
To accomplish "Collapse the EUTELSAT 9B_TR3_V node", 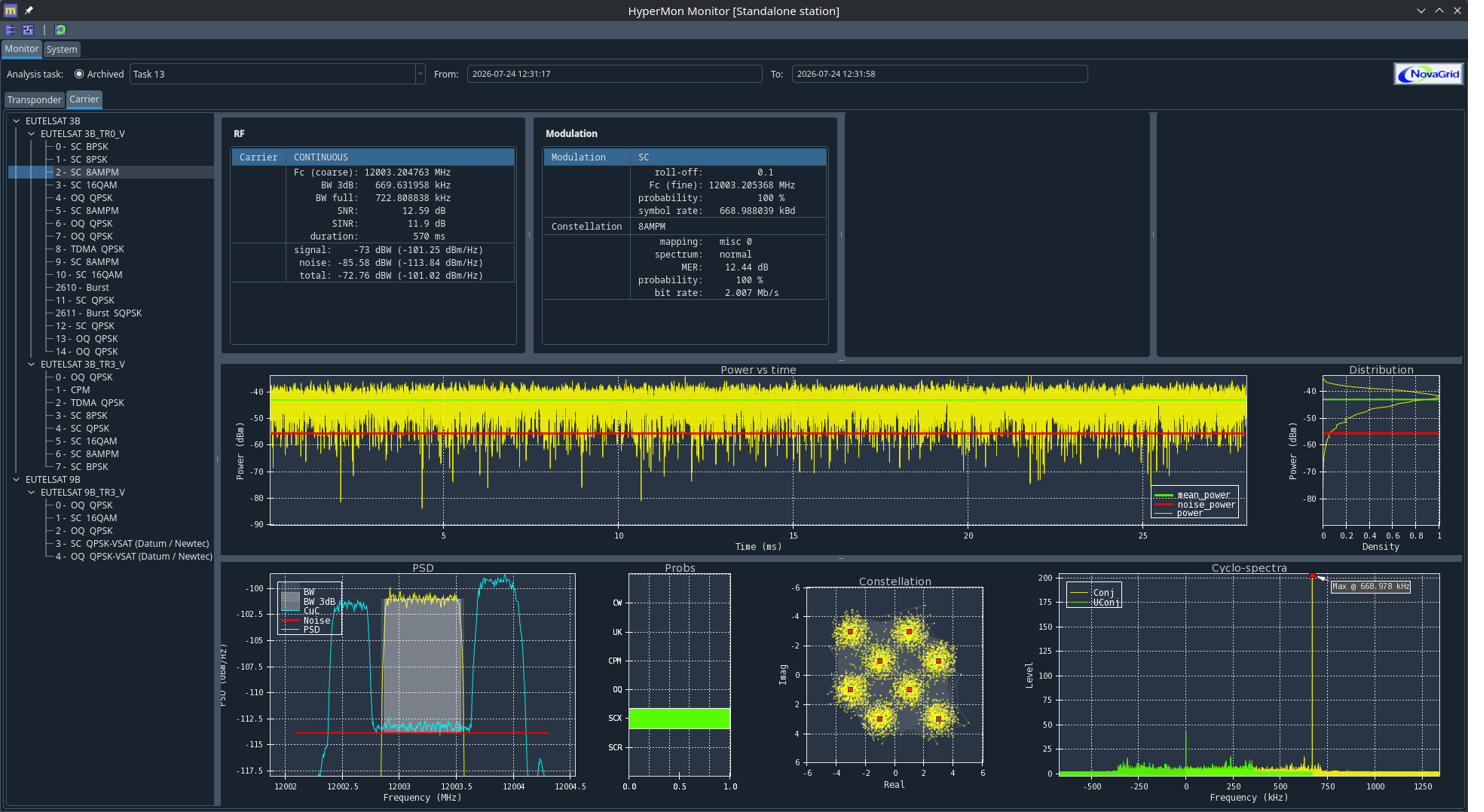I will [31, 493].
